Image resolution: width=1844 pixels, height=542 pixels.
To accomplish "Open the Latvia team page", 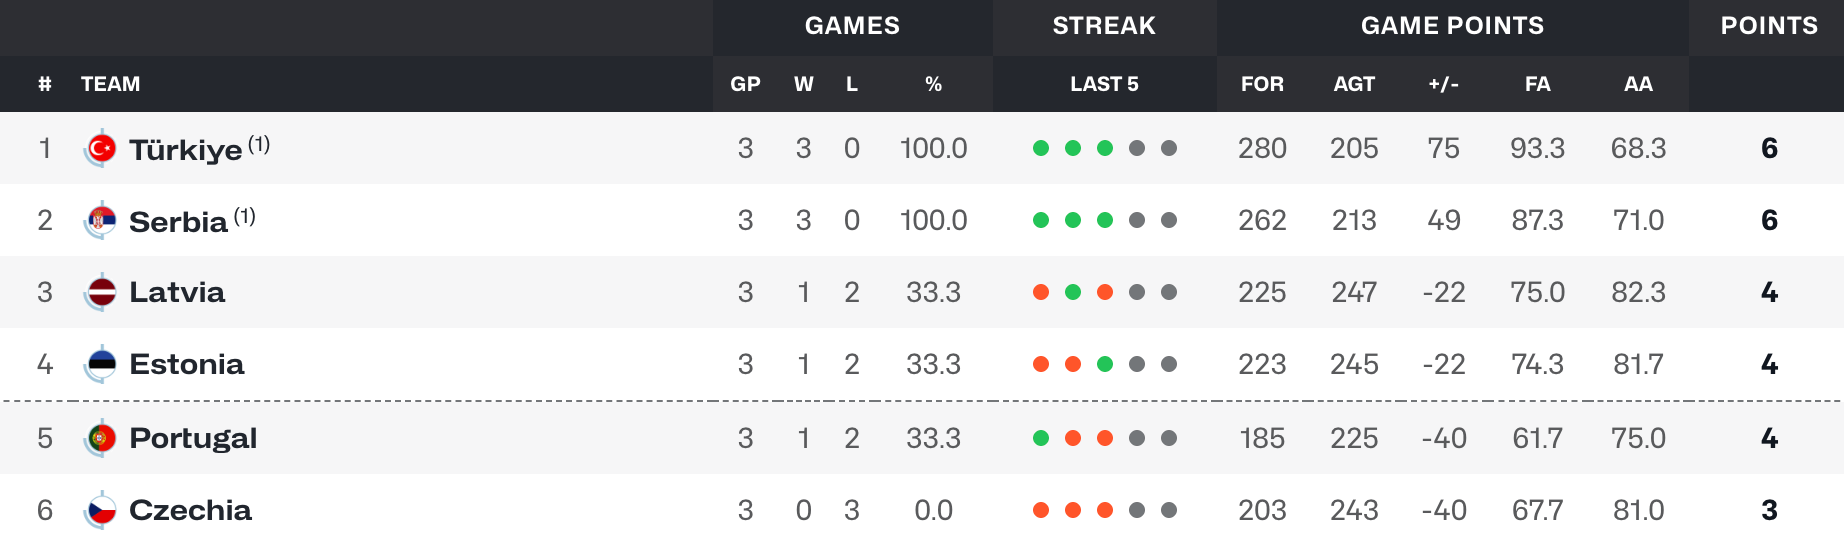I will (x=177, y=292).
